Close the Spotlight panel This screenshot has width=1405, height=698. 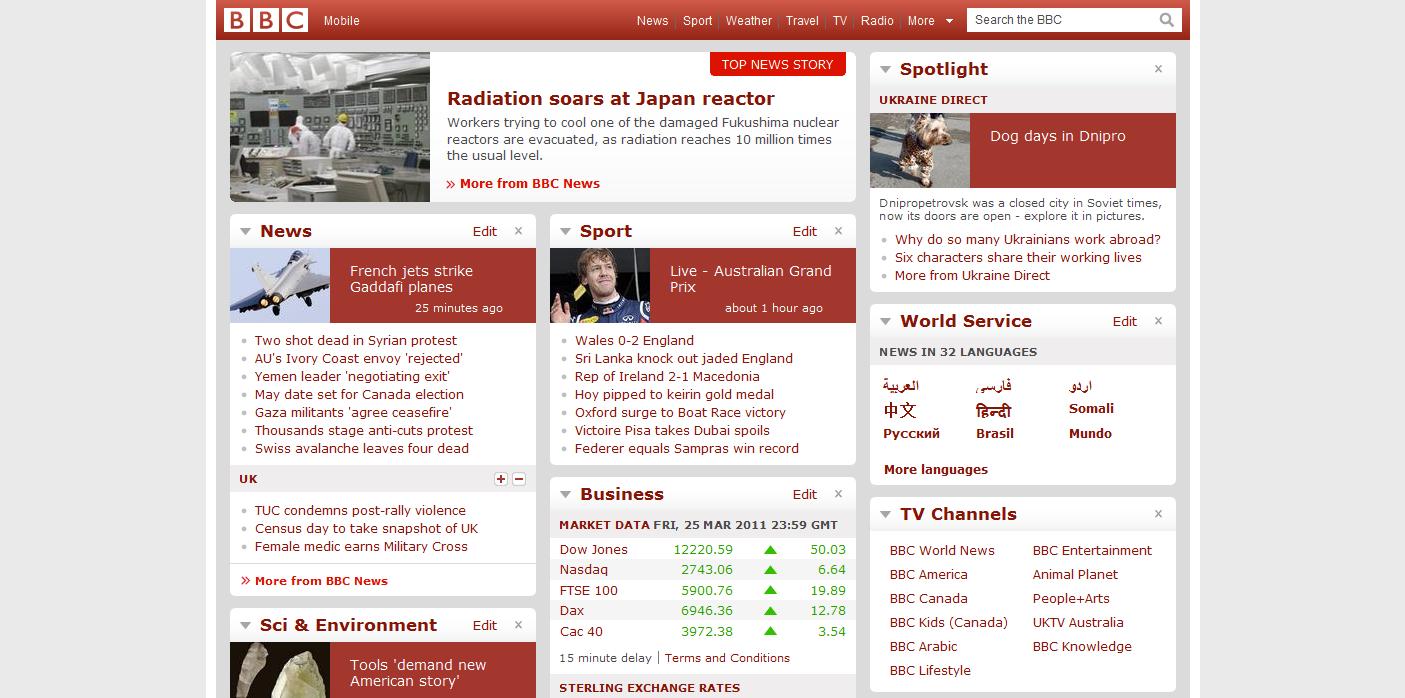click(x=1158, y=69)
